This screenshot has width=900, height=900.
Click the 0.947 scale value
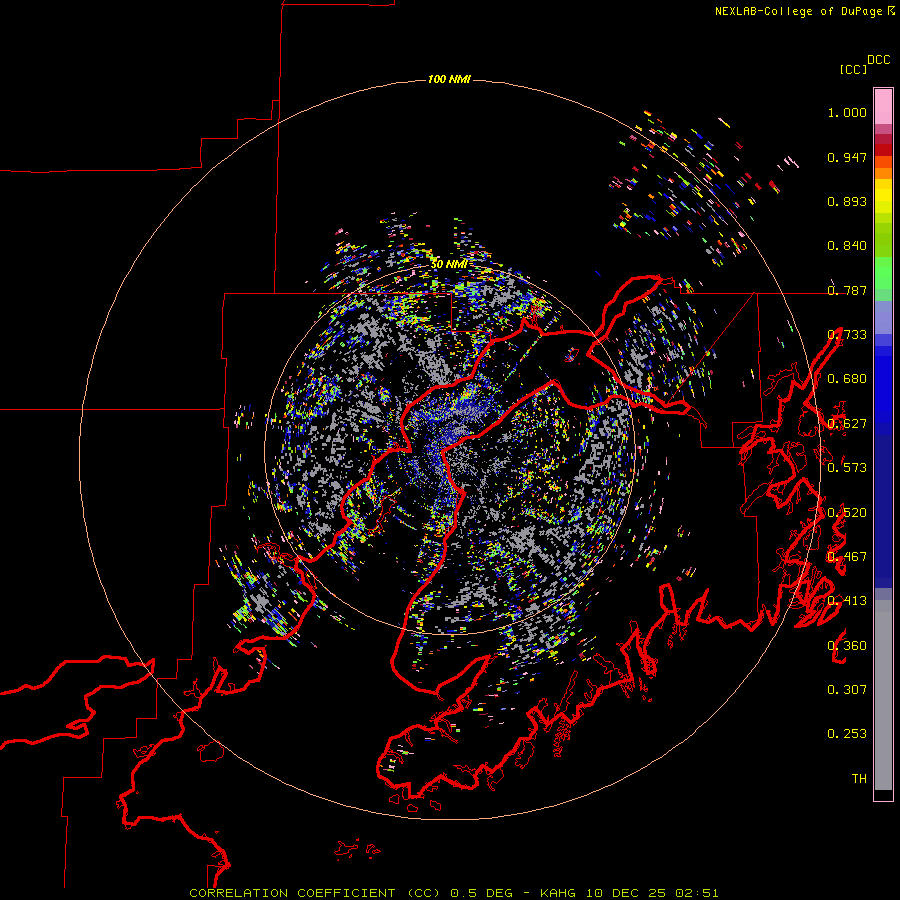coord(847,157)
